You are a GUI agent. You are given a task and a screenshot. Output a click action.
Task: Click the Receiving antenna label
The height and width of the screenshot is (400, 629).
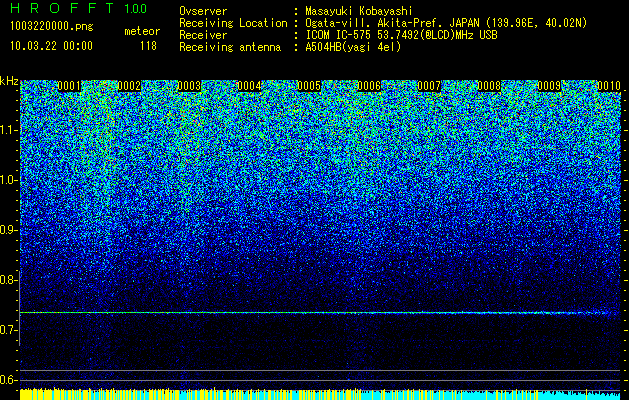[230, 47]
